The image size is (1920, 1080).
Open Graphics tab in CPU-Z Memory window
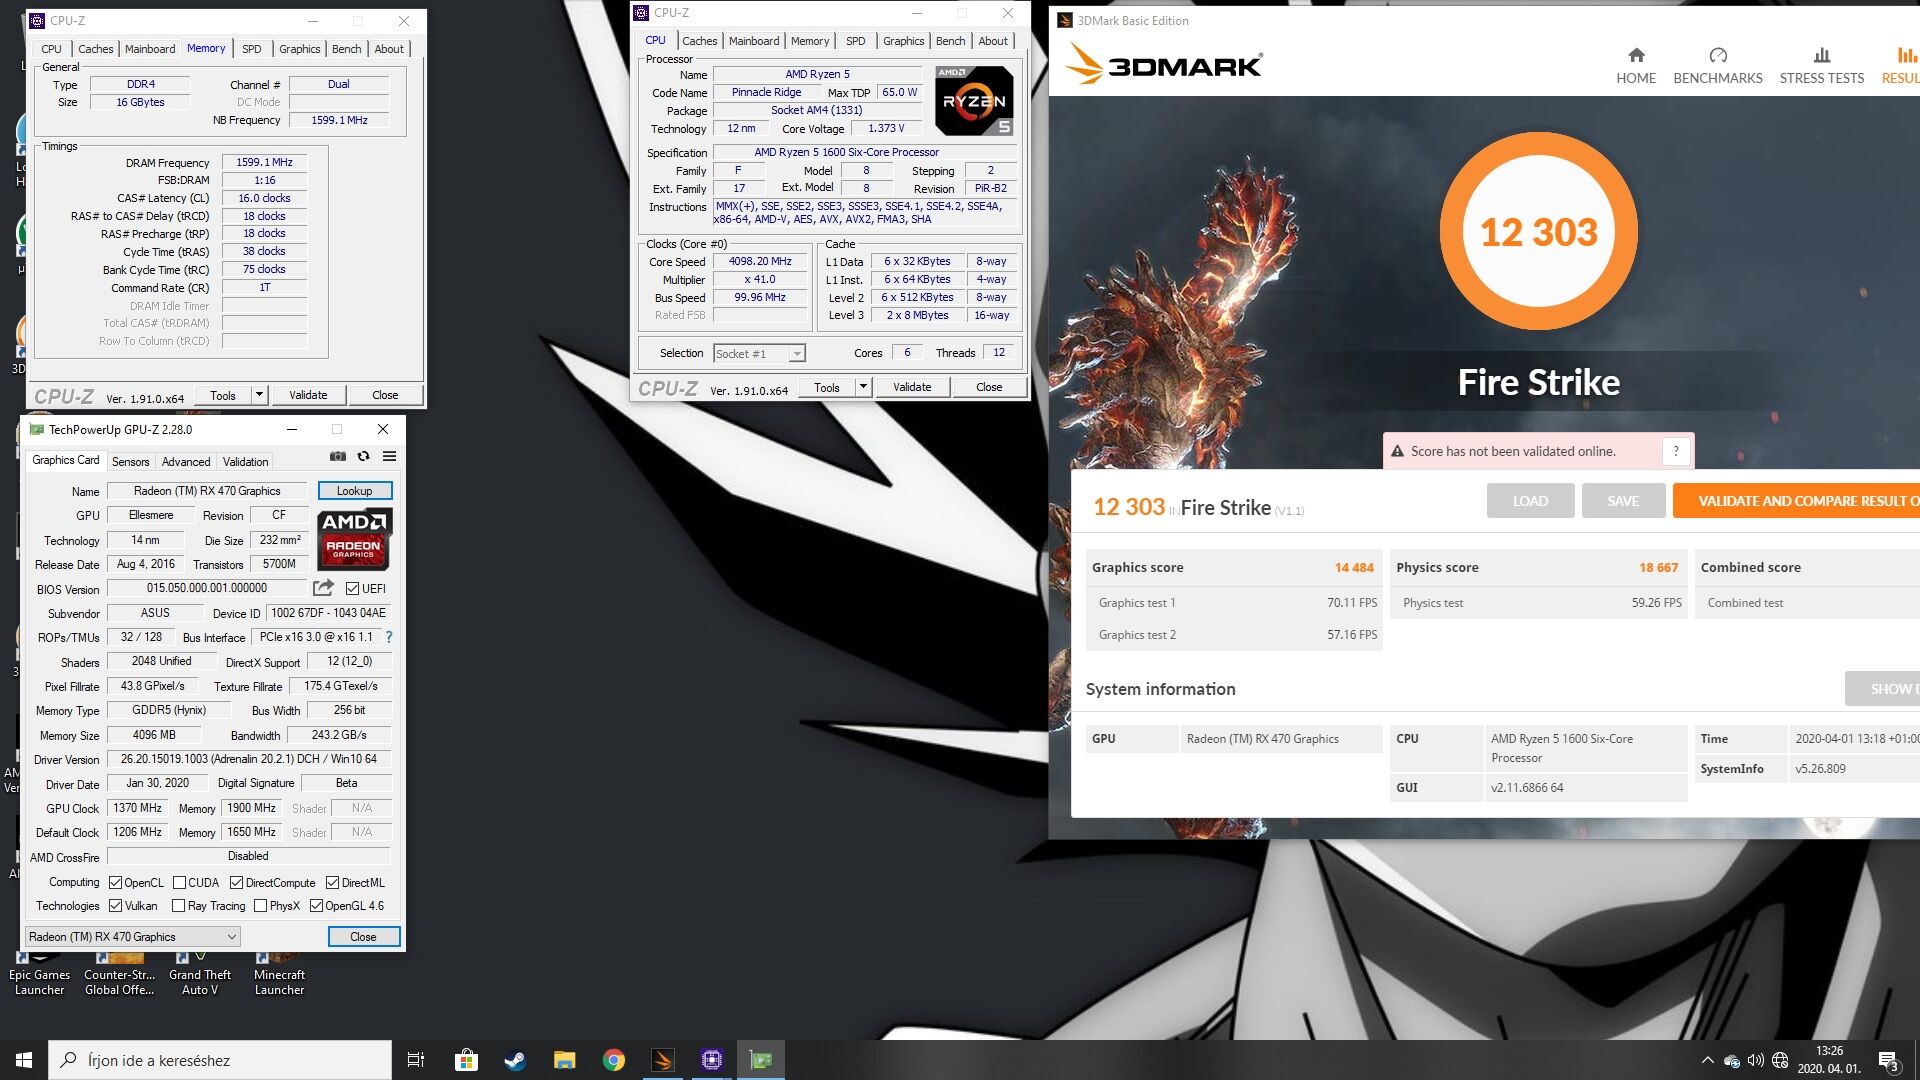[299, 49]
